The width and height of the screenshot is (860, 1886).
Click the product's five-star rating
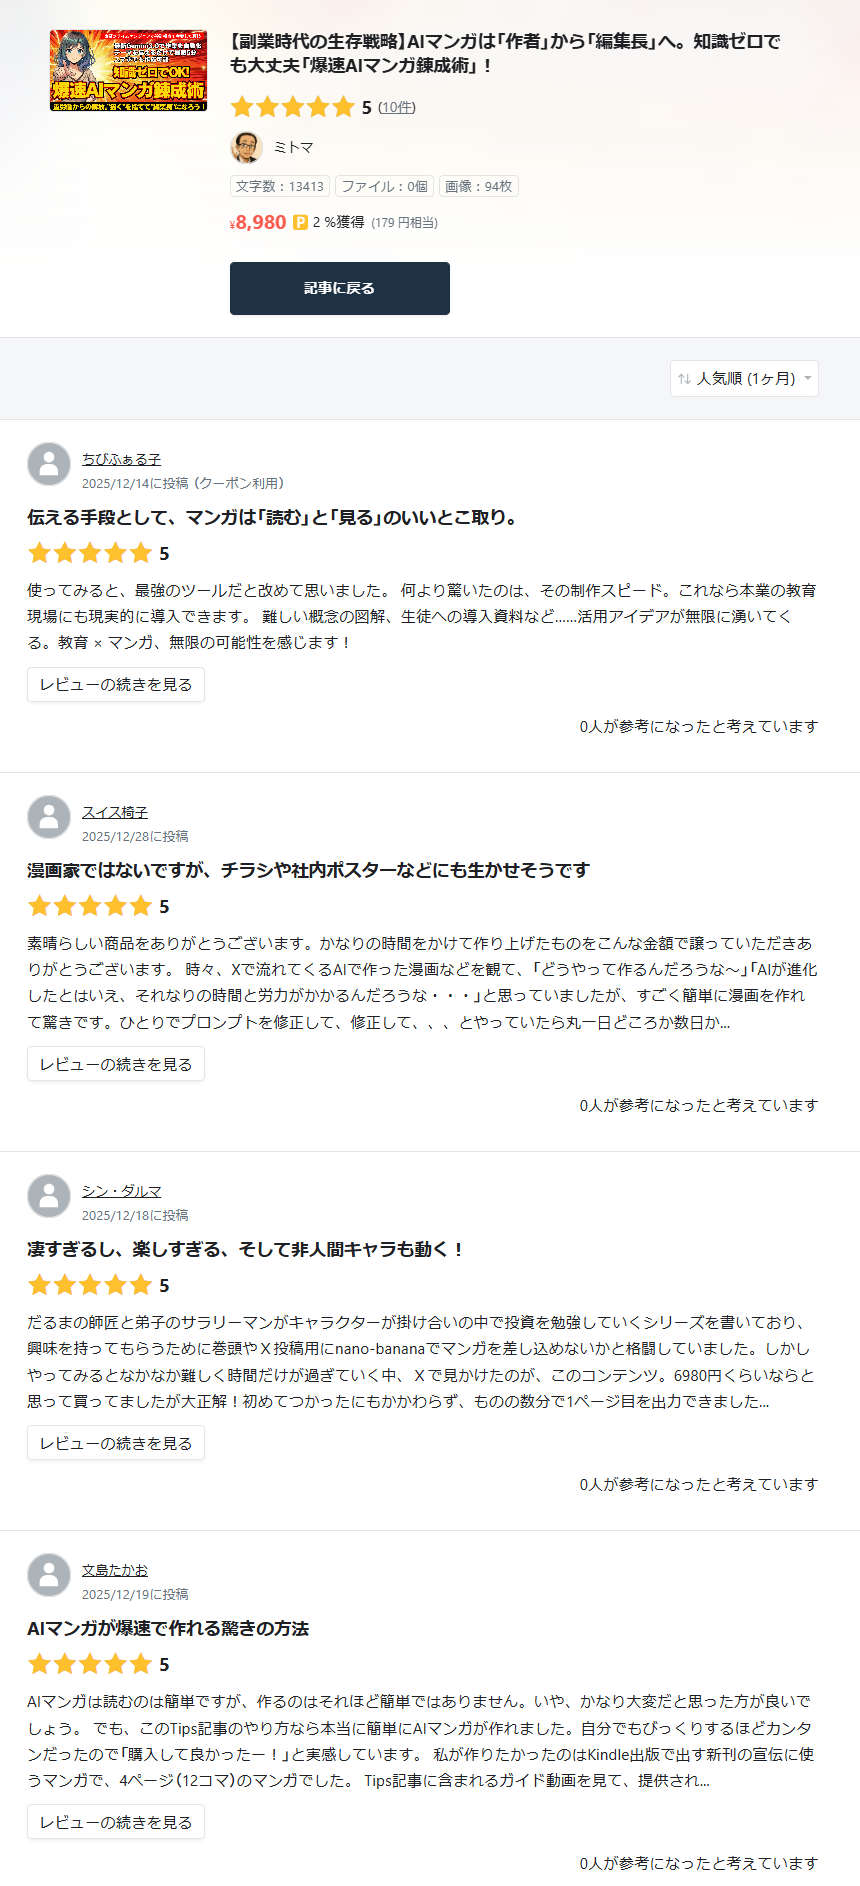tap(293, 107)
